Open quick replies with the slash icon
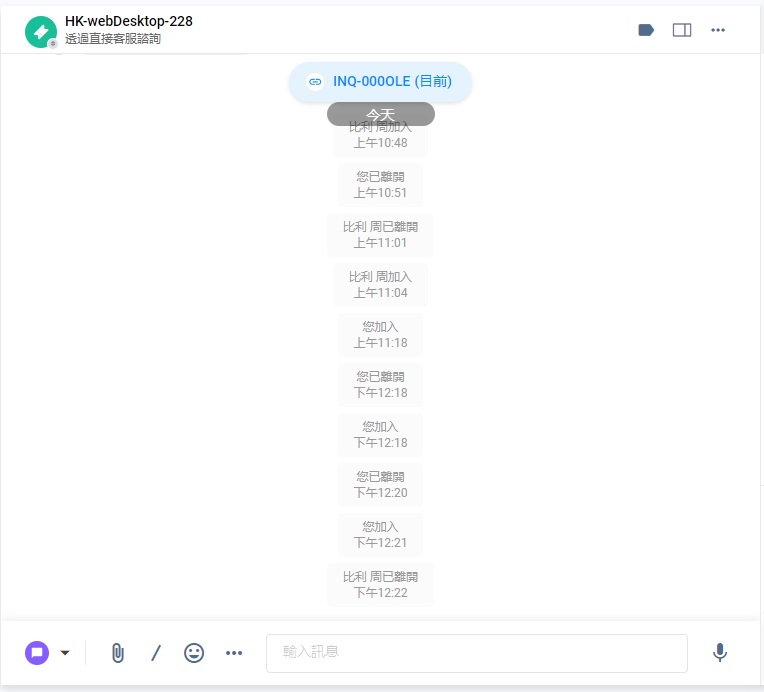Viewport: 764px width, 692px height. coord(156,653)
